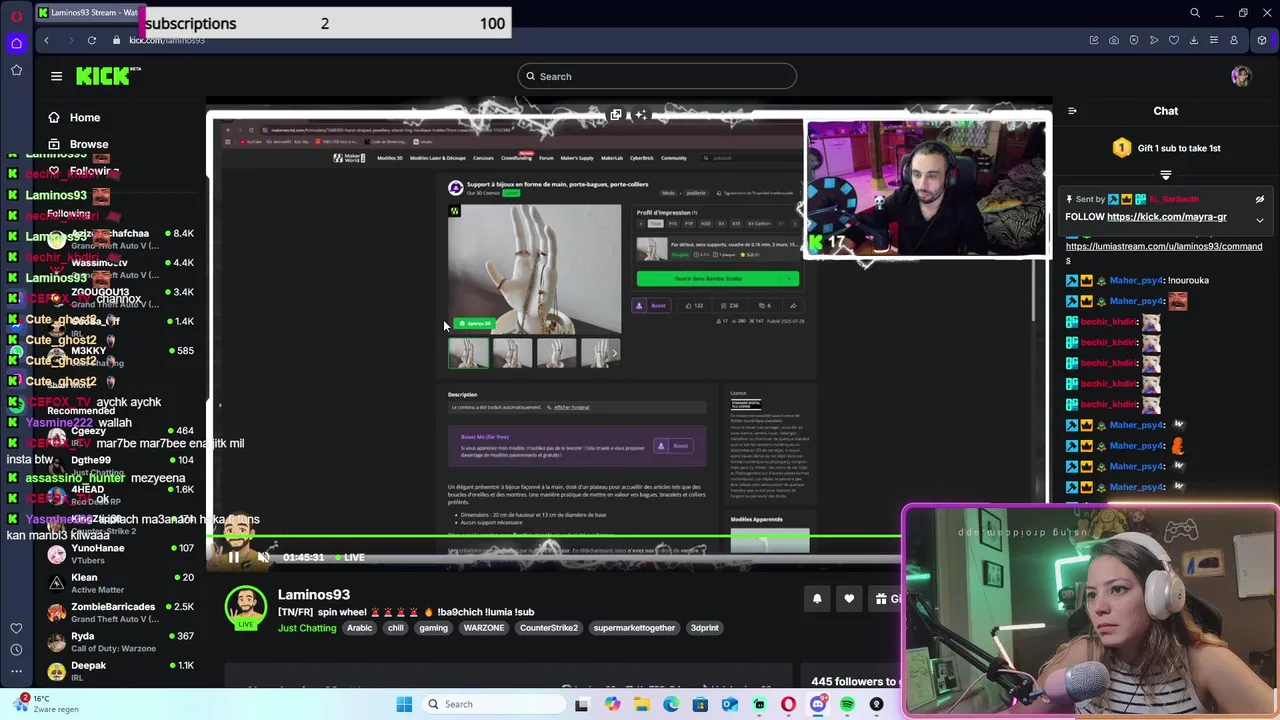1280x720 pixels.
Task: Select the Arabic tag
Action: coord(359,628)
